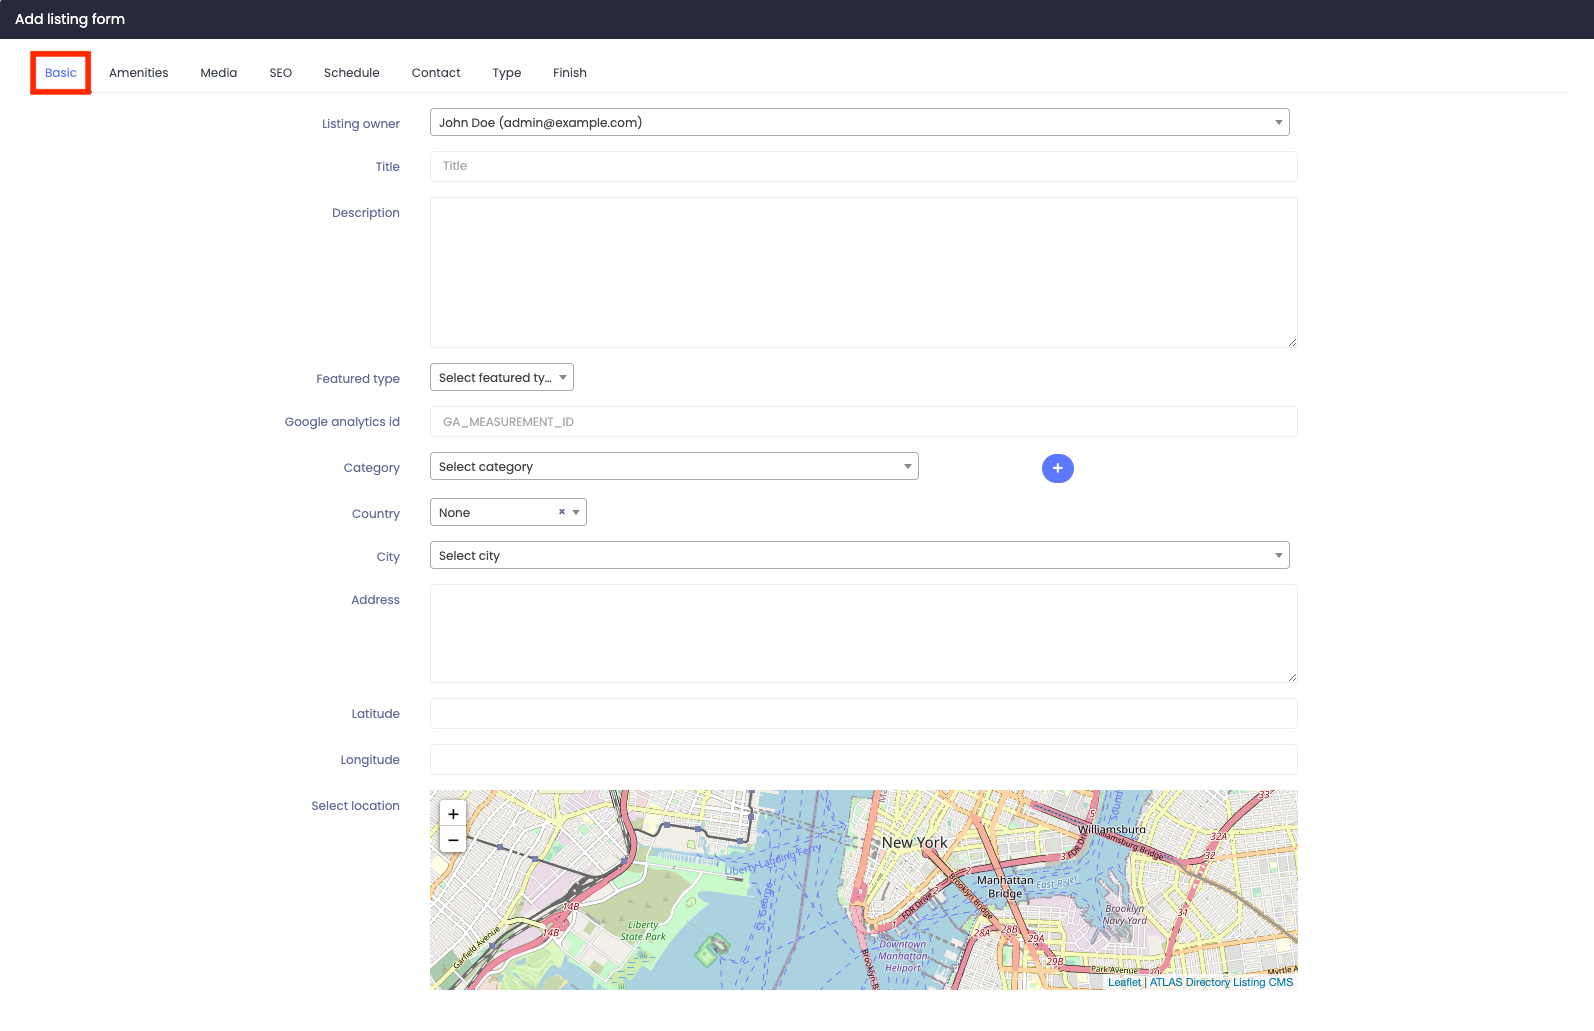Zoom out on the map
This screenshot has height=1031, width=1594.
pyautogui.click(x=453, y=840)
